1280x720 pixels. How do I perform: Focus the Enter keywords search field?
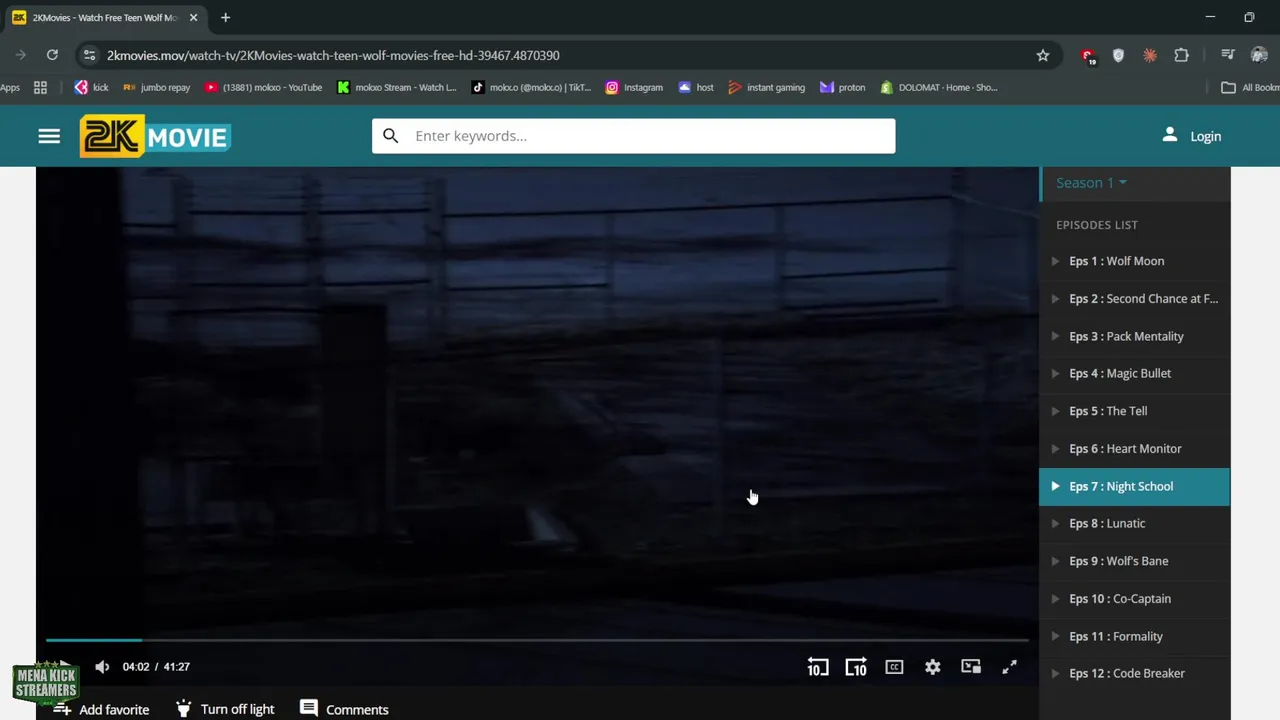click(634, 136)
